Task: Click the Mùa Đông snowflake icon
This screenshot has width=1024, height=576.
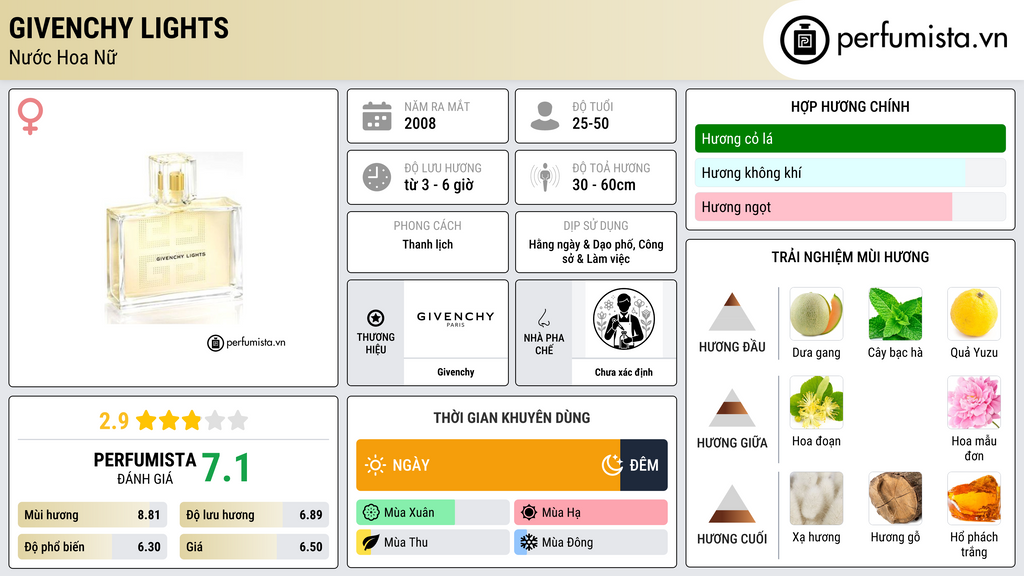Action: click(529, 542)
